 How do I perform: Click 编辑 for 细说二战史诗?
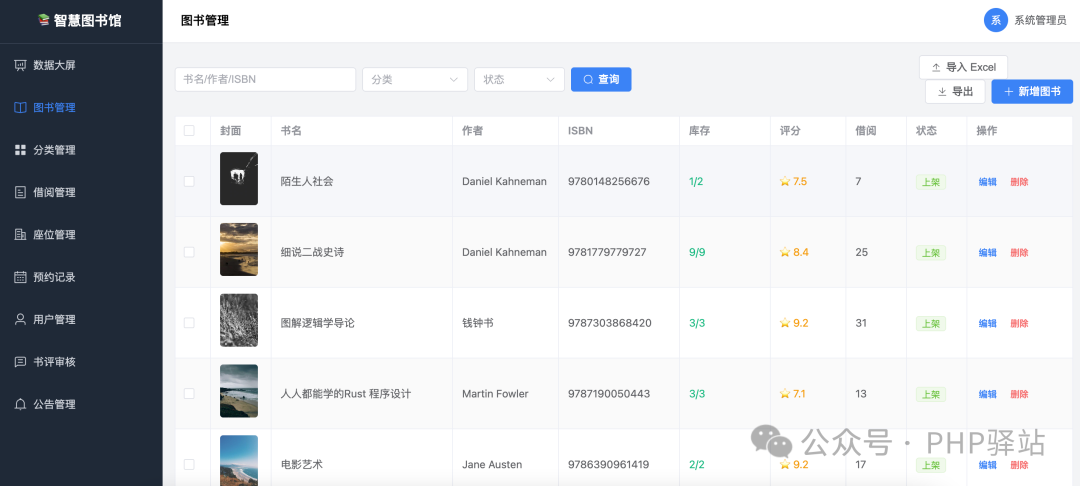point(988,253)
